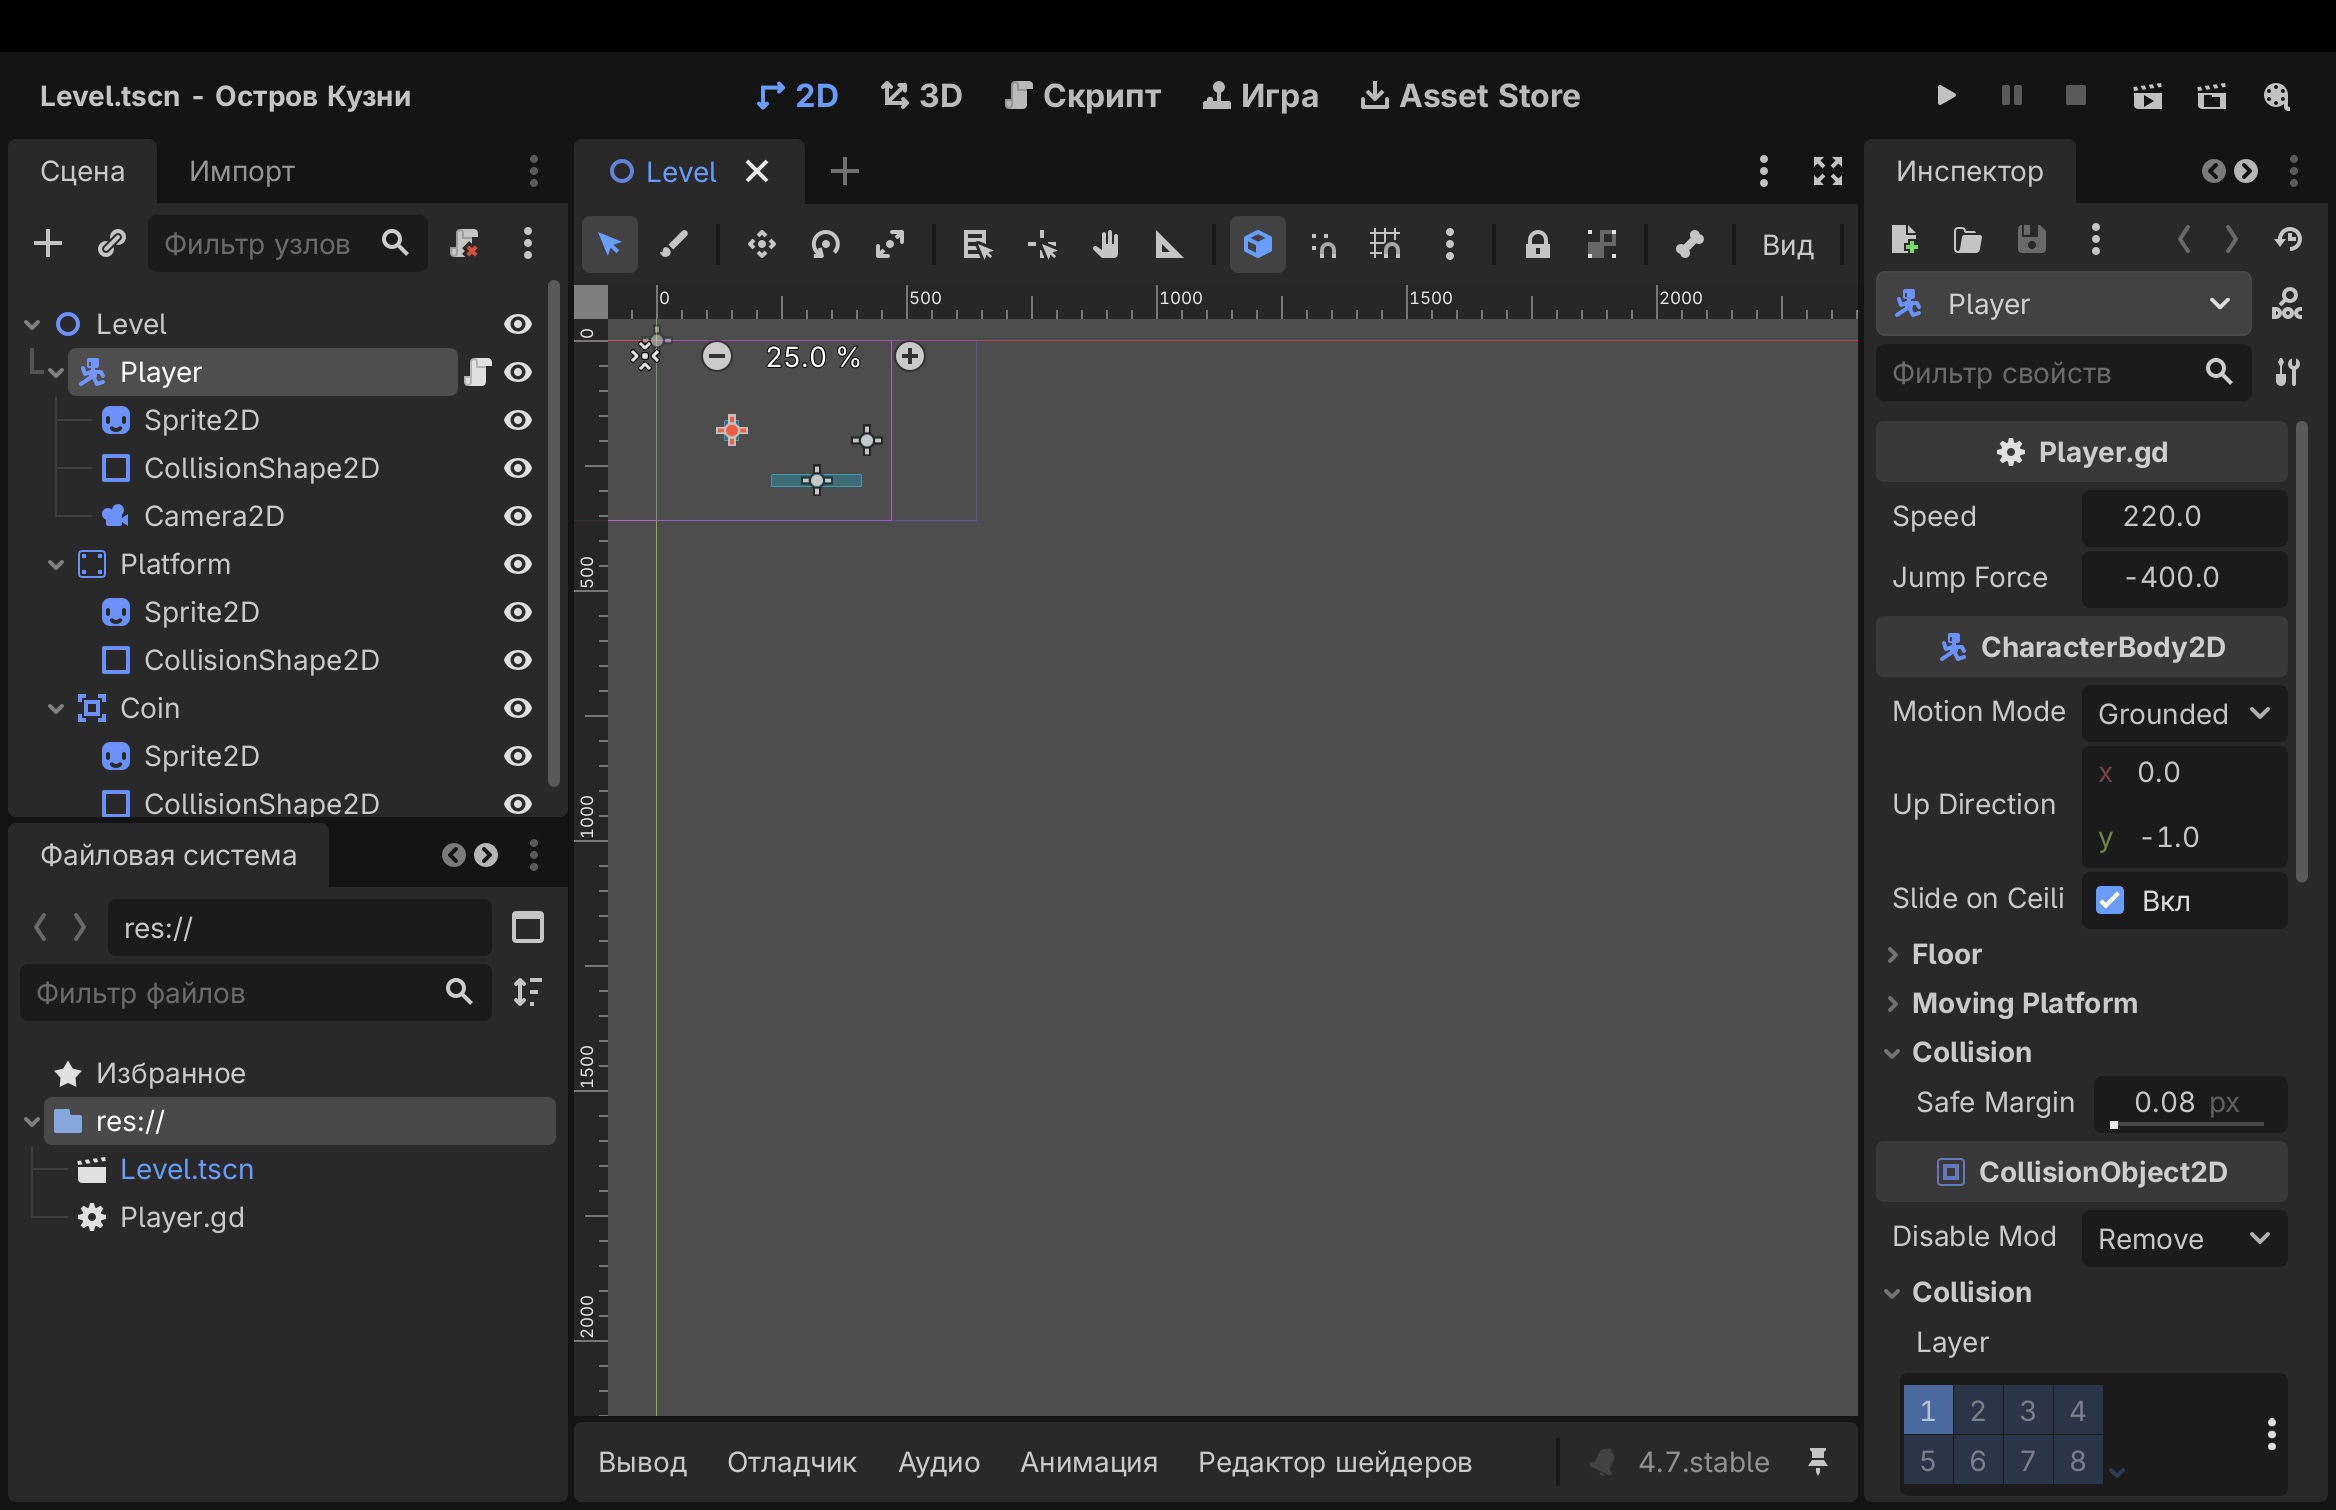Hide the Camera2D node
The image size is (2336, 1510).
517,516
